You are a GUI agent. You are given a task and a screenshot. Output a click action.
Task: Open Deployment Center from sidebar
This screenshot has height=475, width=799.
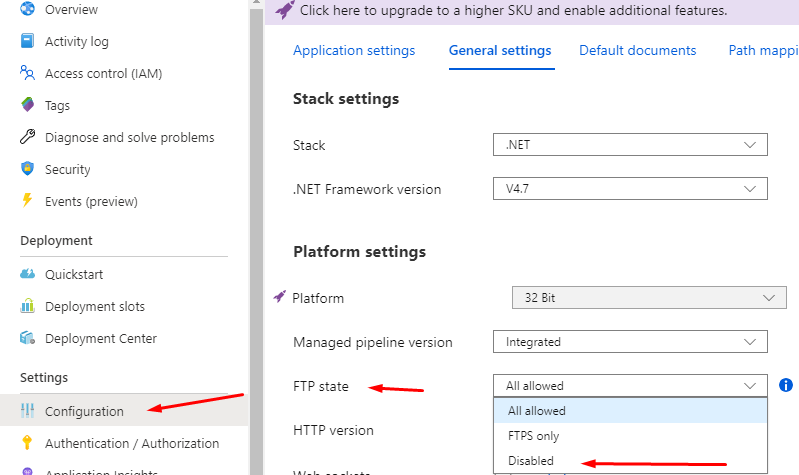click(100, 339)
